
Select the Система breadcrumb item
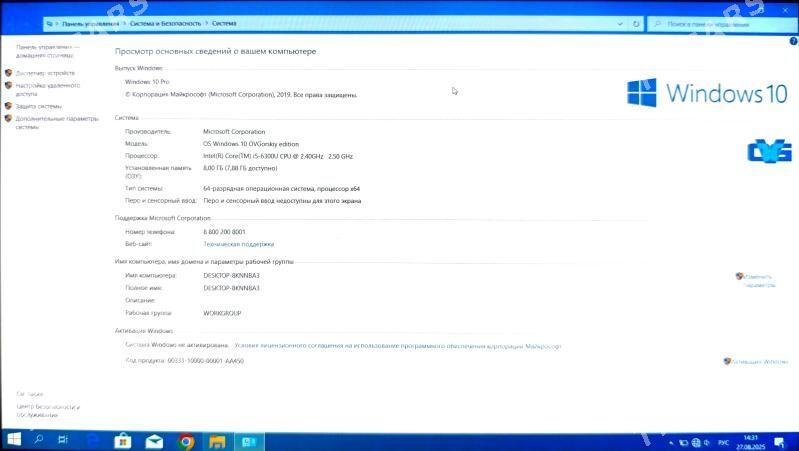coord(224,23)
